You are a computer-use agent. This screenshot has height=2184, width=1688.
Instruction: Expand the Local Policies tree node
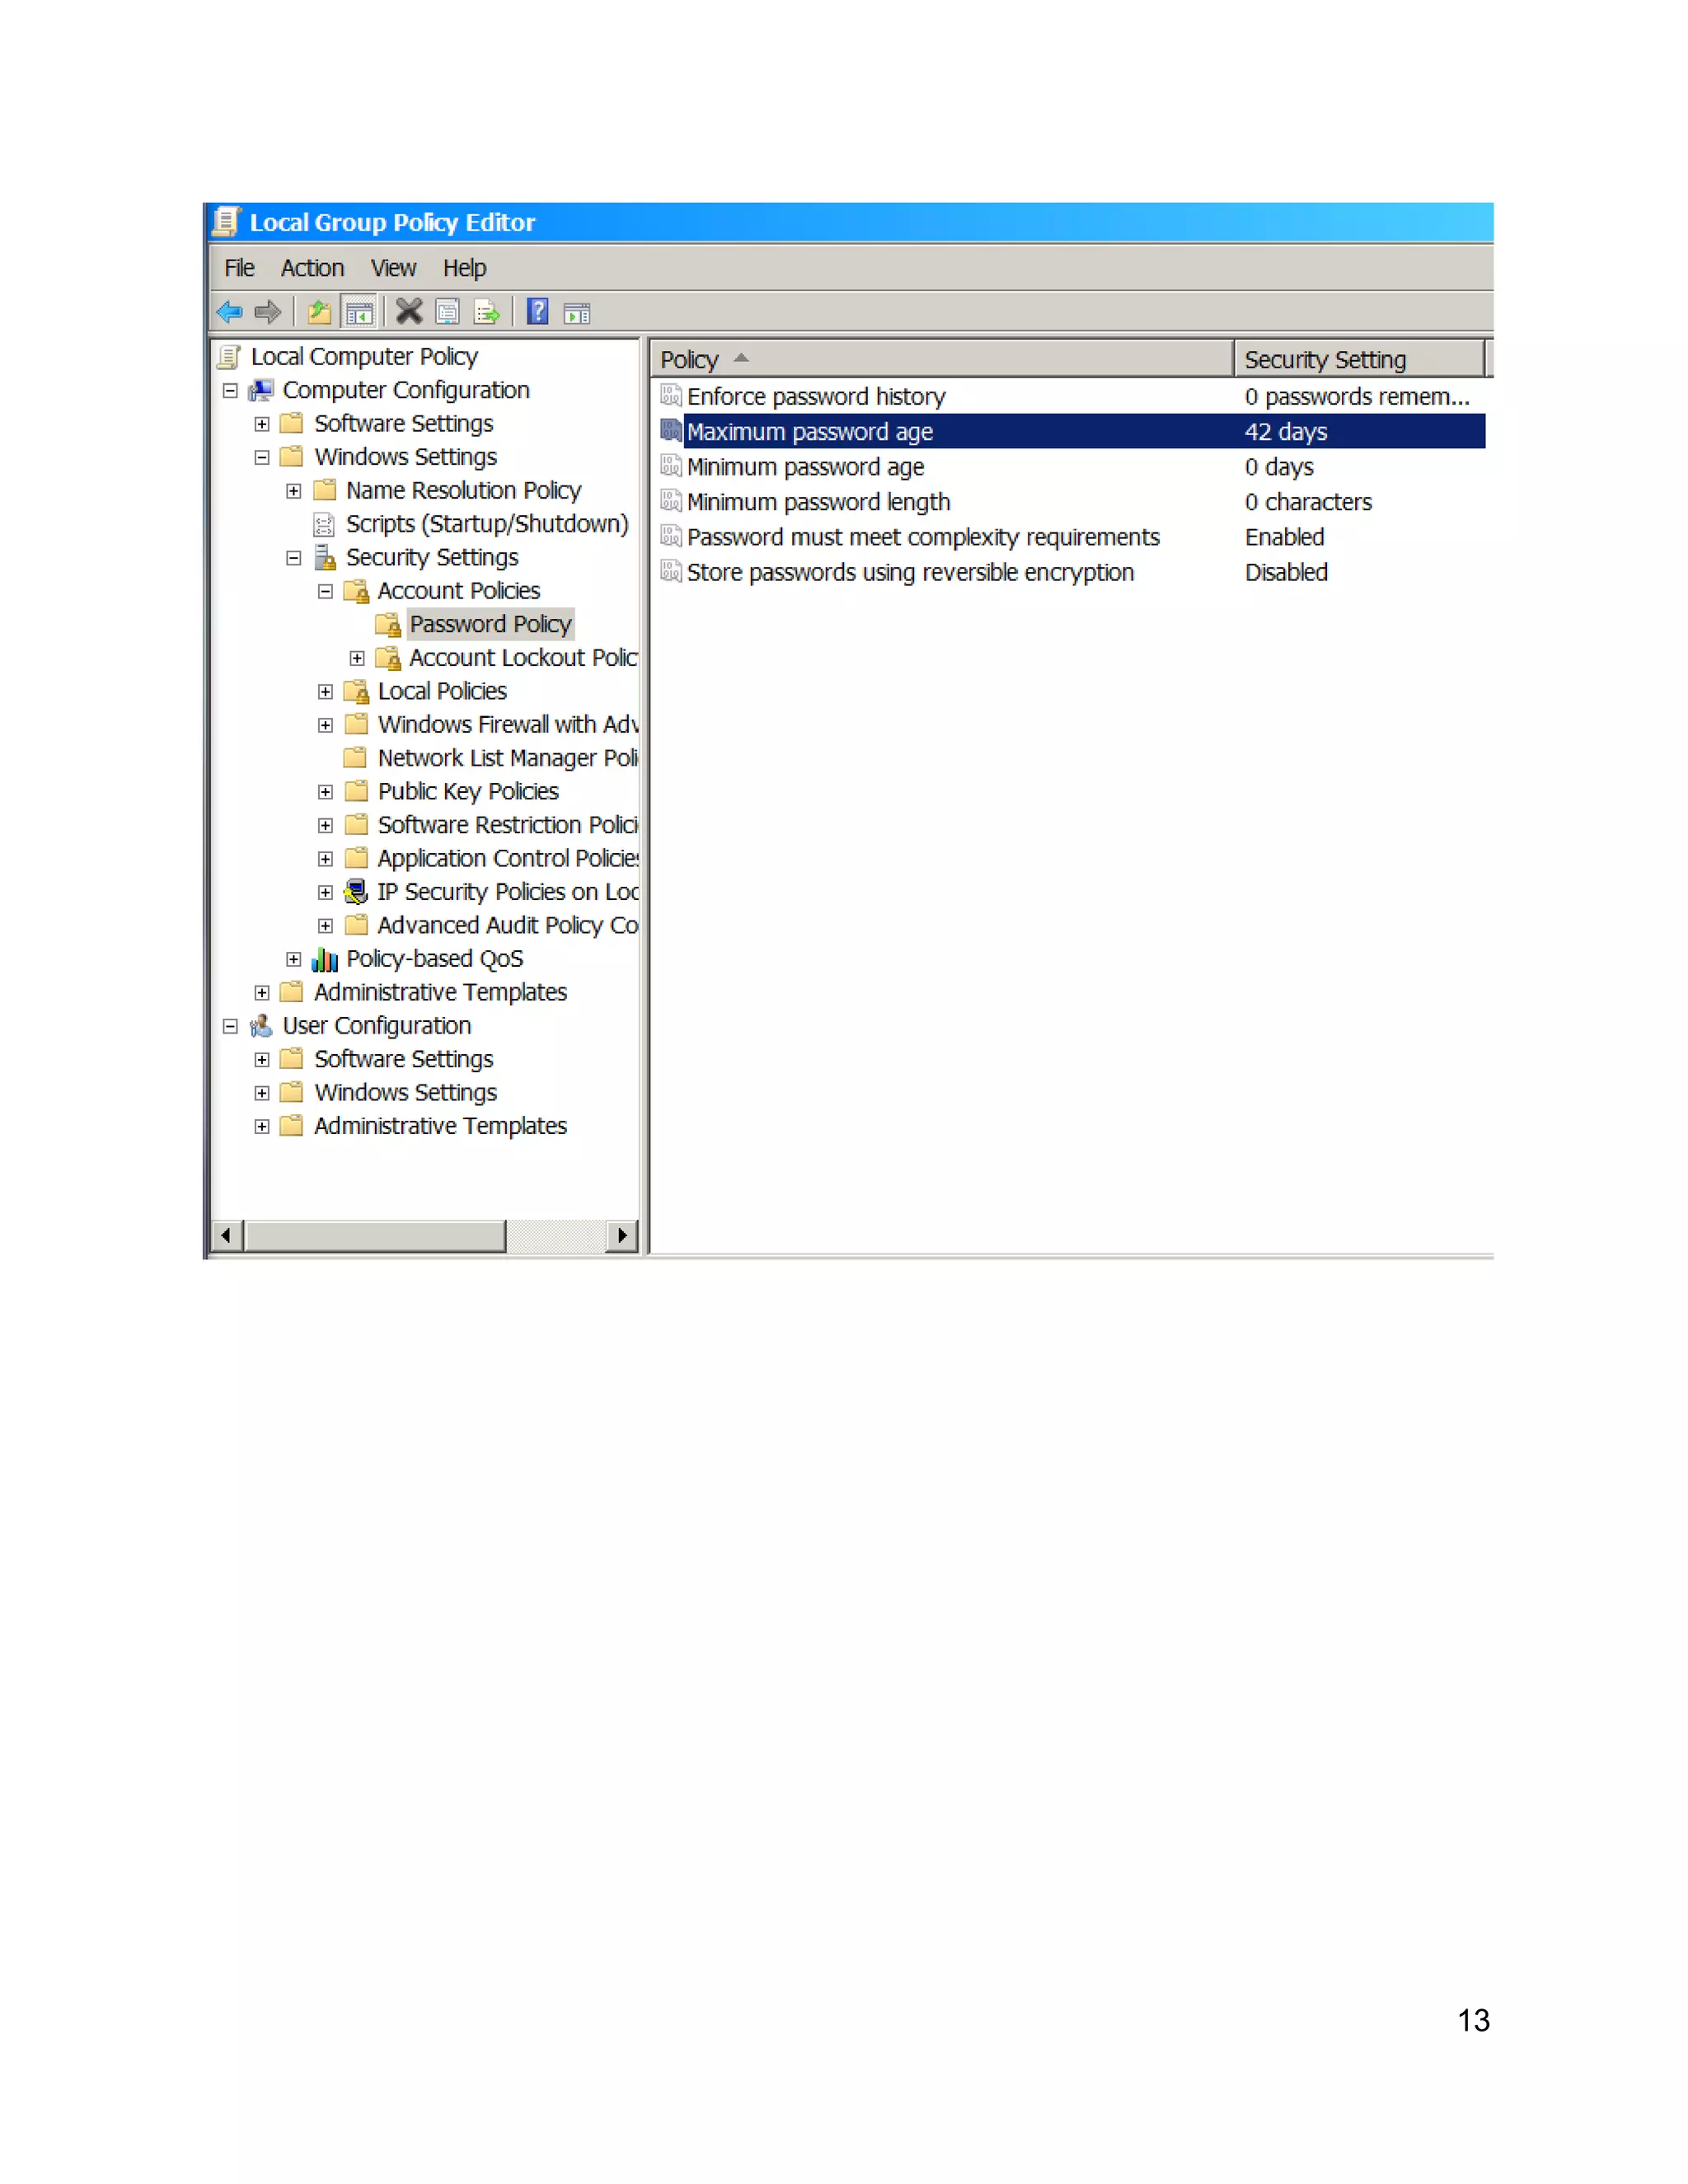pos(325,692)
